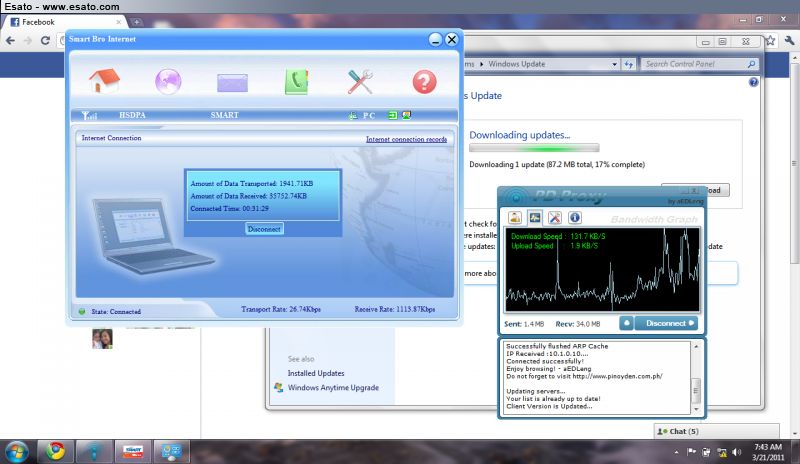Open Internet connection records link

pyautogui.click(x=406, y=139)
